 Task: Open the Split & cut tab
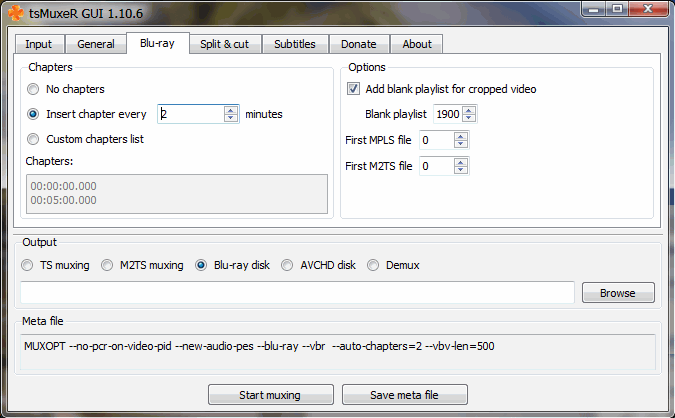coord(225,44)
